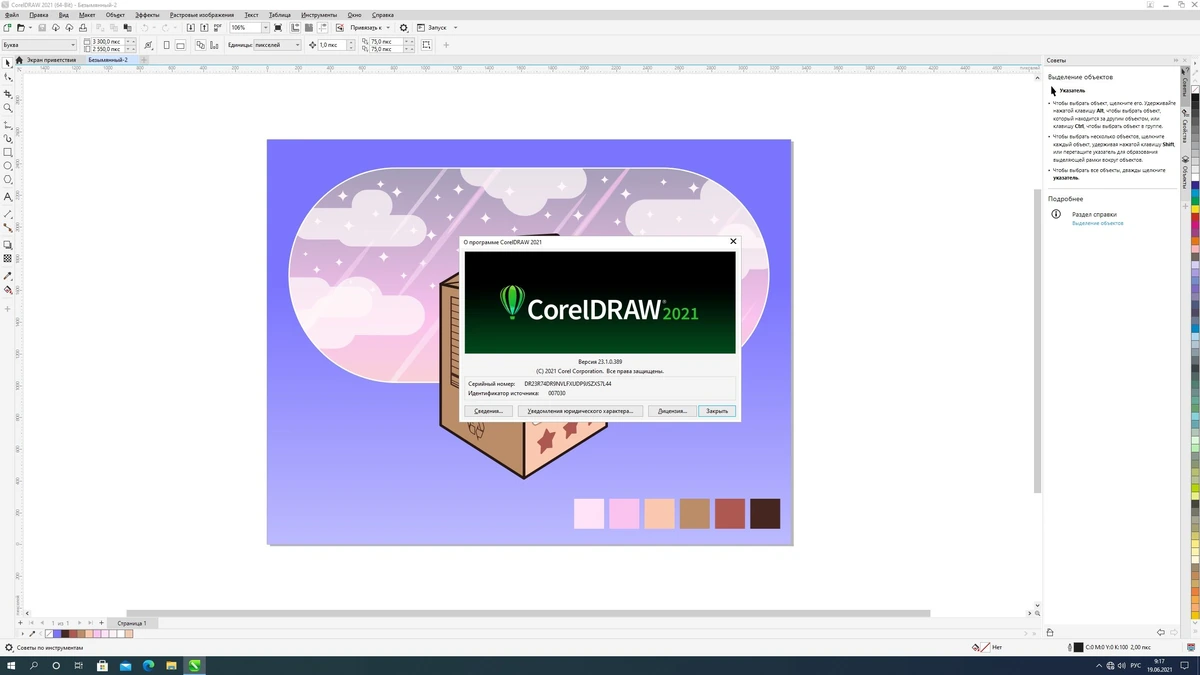Toggle show guidelines button

(321, 27)
